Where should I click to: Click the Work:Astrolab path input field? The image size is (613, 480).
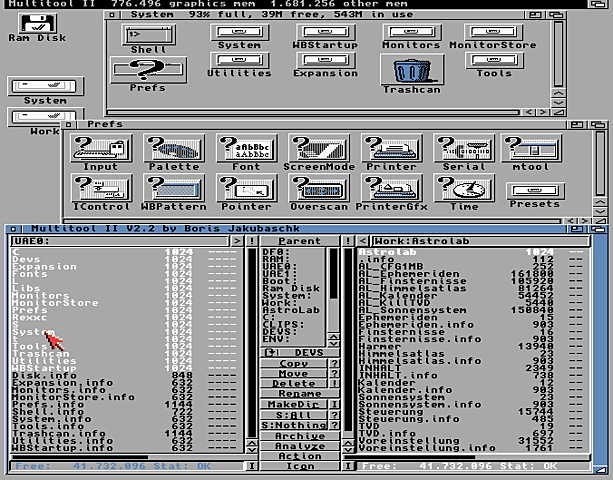pos(480,241)
